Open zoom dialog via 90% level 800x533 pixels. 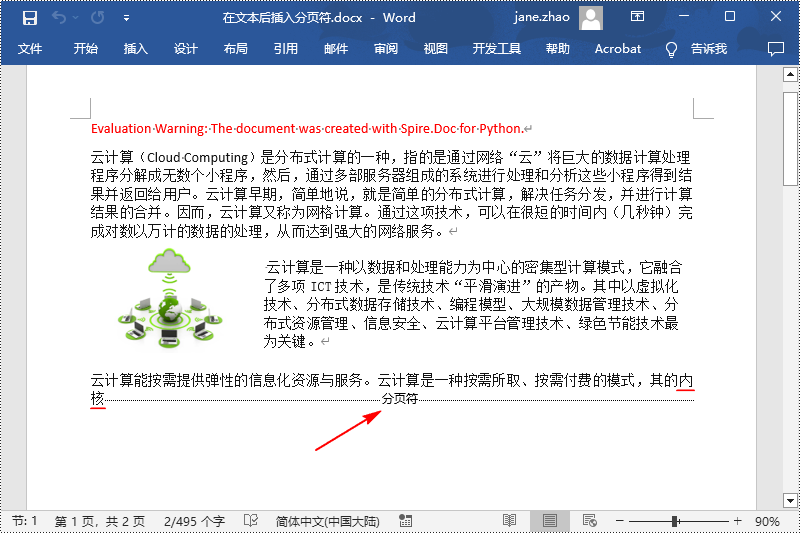coord(767,521)
